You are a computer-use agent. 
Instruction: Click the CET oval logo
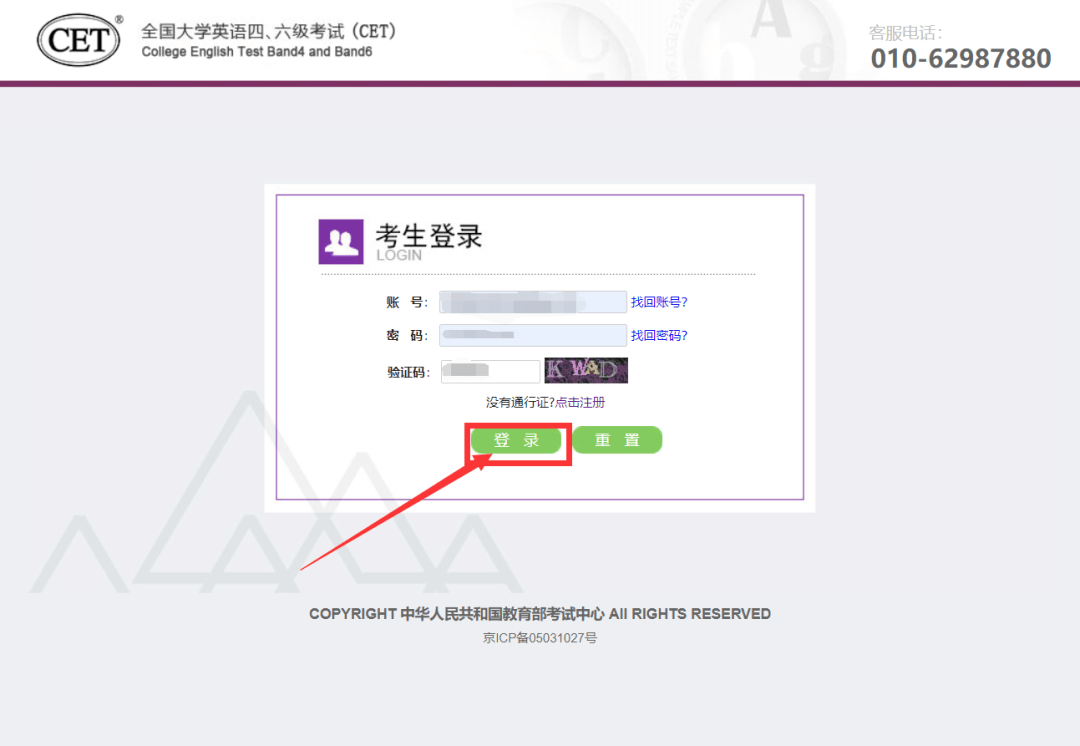click(79, 40)
